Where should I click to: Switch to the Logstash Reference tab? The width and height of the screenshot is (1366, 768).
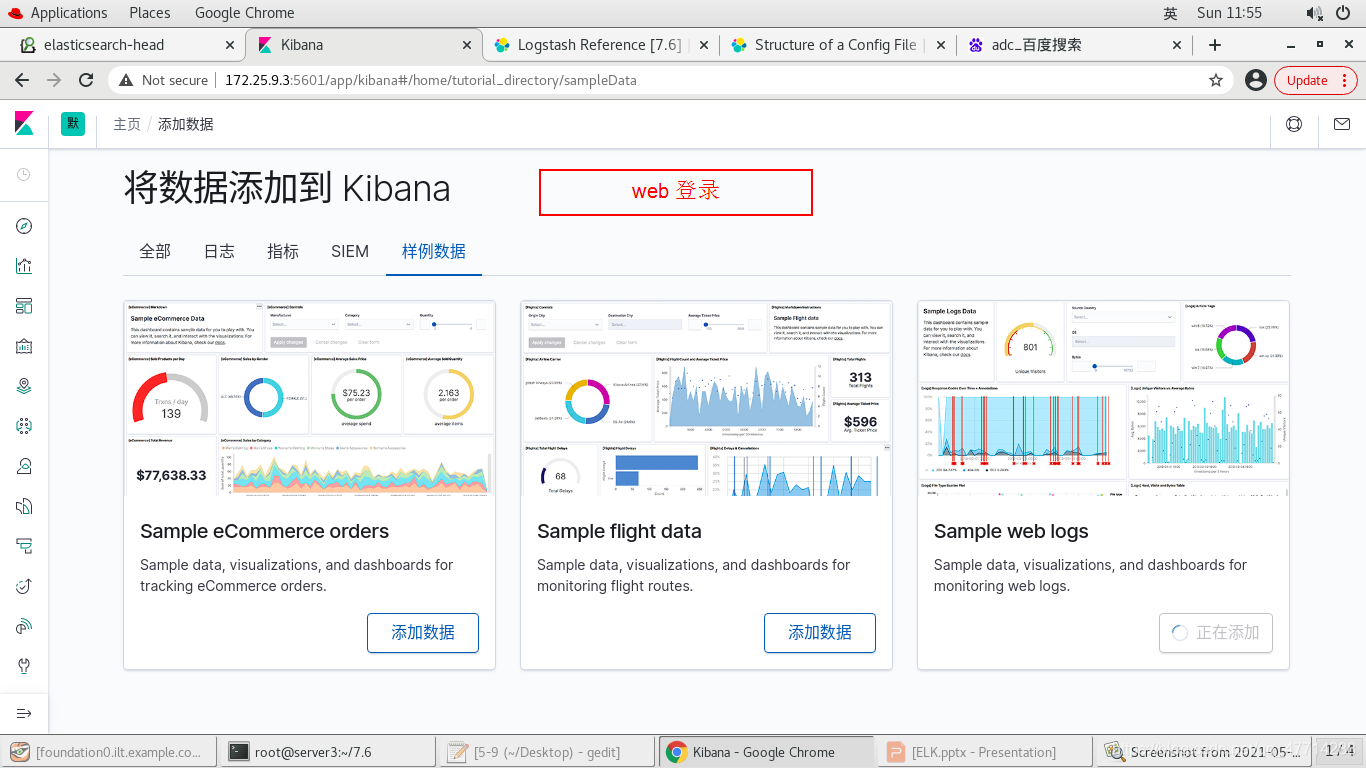[598, 45]
